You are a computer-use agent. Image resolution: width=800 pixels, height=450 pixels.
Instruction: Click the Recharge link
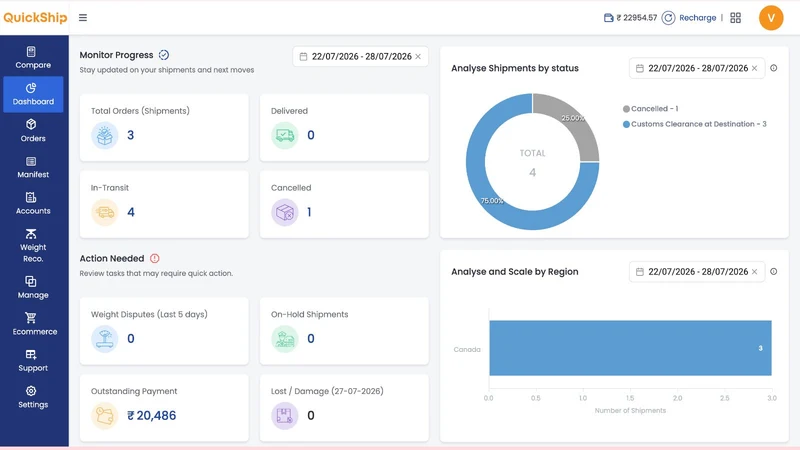coord(697,18)
